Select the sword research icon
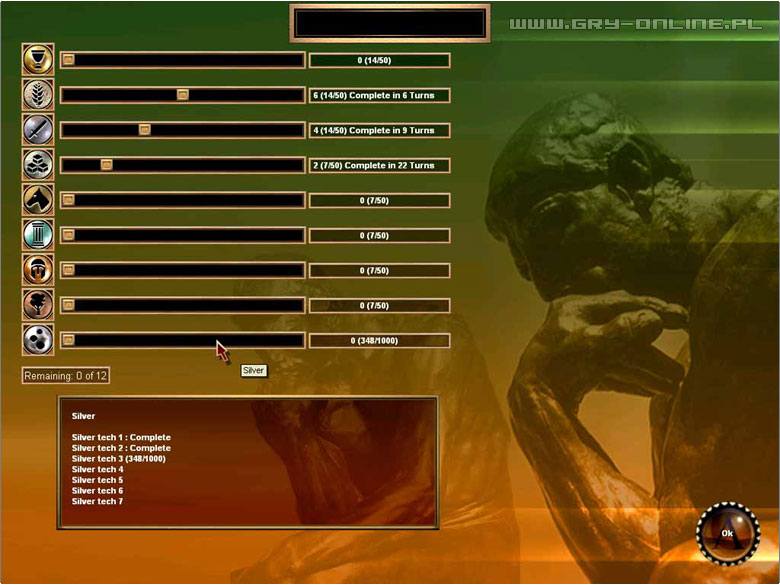The height and width of the screenshot is (585, 780). point(38,130)
